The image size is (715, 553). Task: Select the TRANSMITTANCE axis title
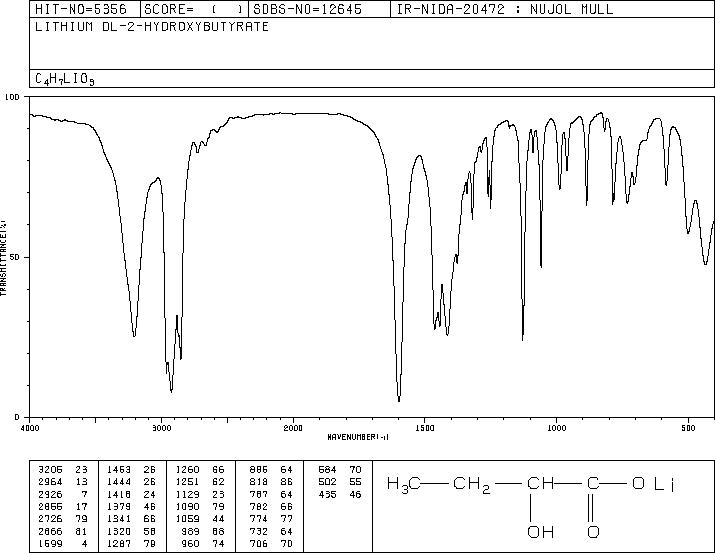pos(3,258)
